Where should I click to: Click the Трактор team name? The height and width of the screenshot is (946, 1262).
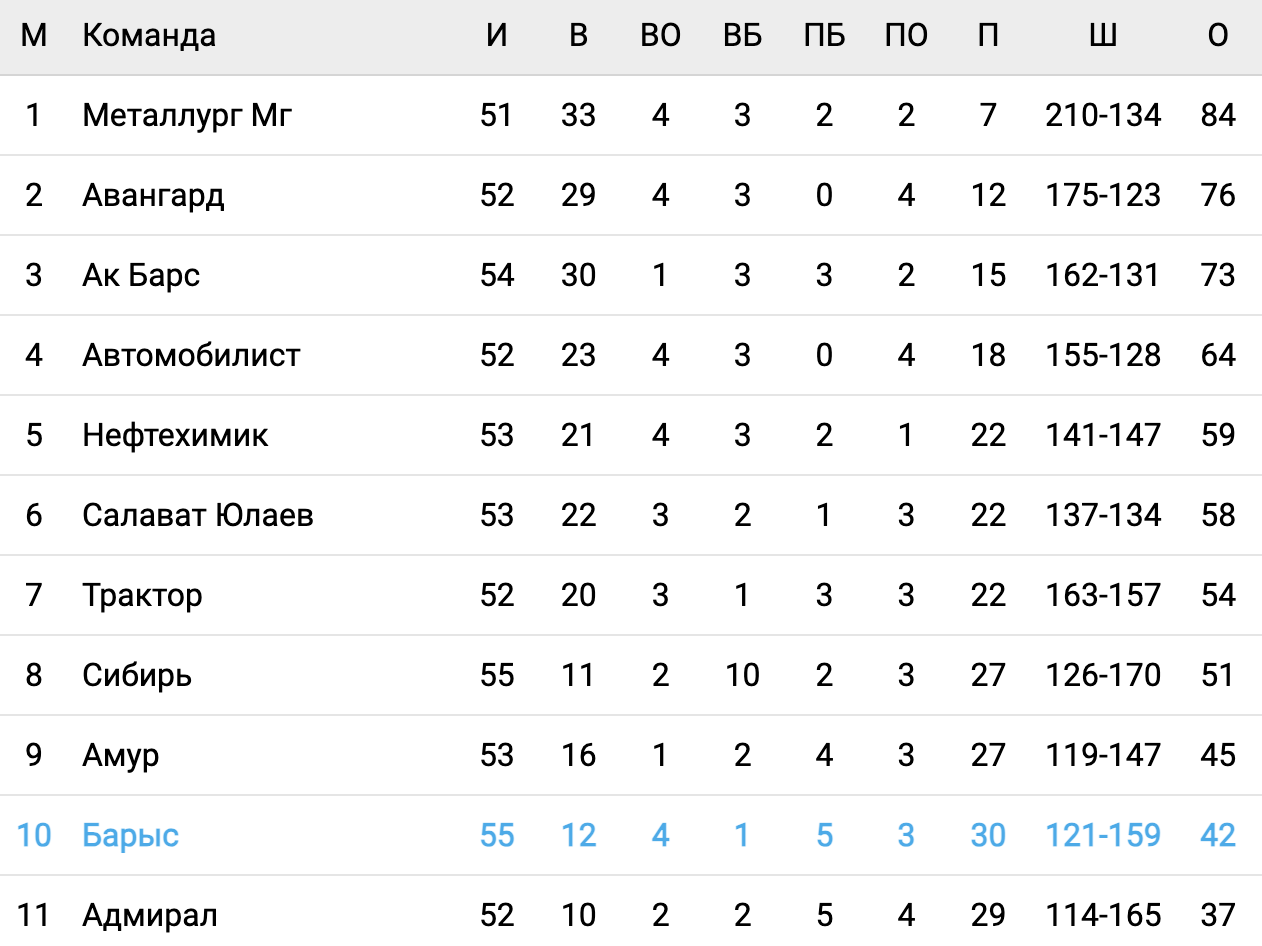coord(142,595)
